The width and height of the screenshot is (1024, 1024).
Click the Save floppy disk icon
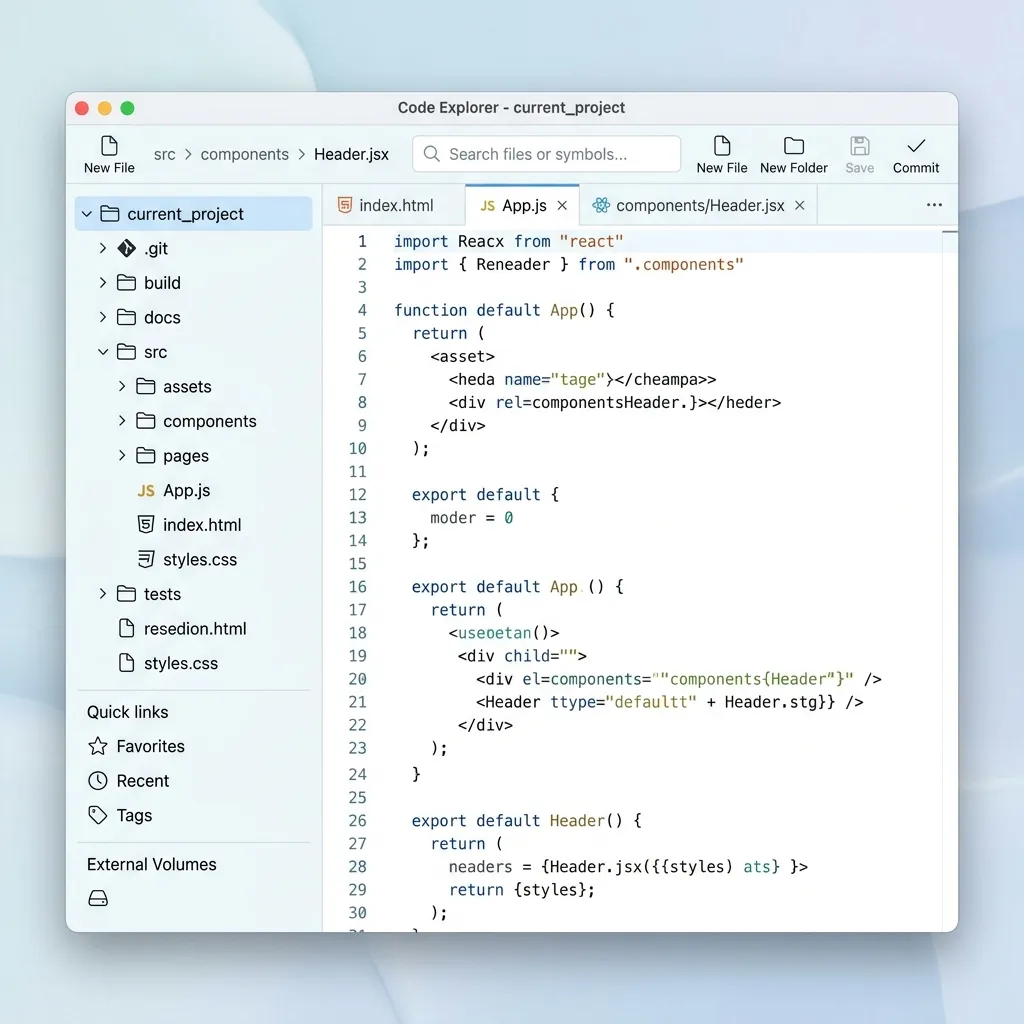click(x=859, y=146)
